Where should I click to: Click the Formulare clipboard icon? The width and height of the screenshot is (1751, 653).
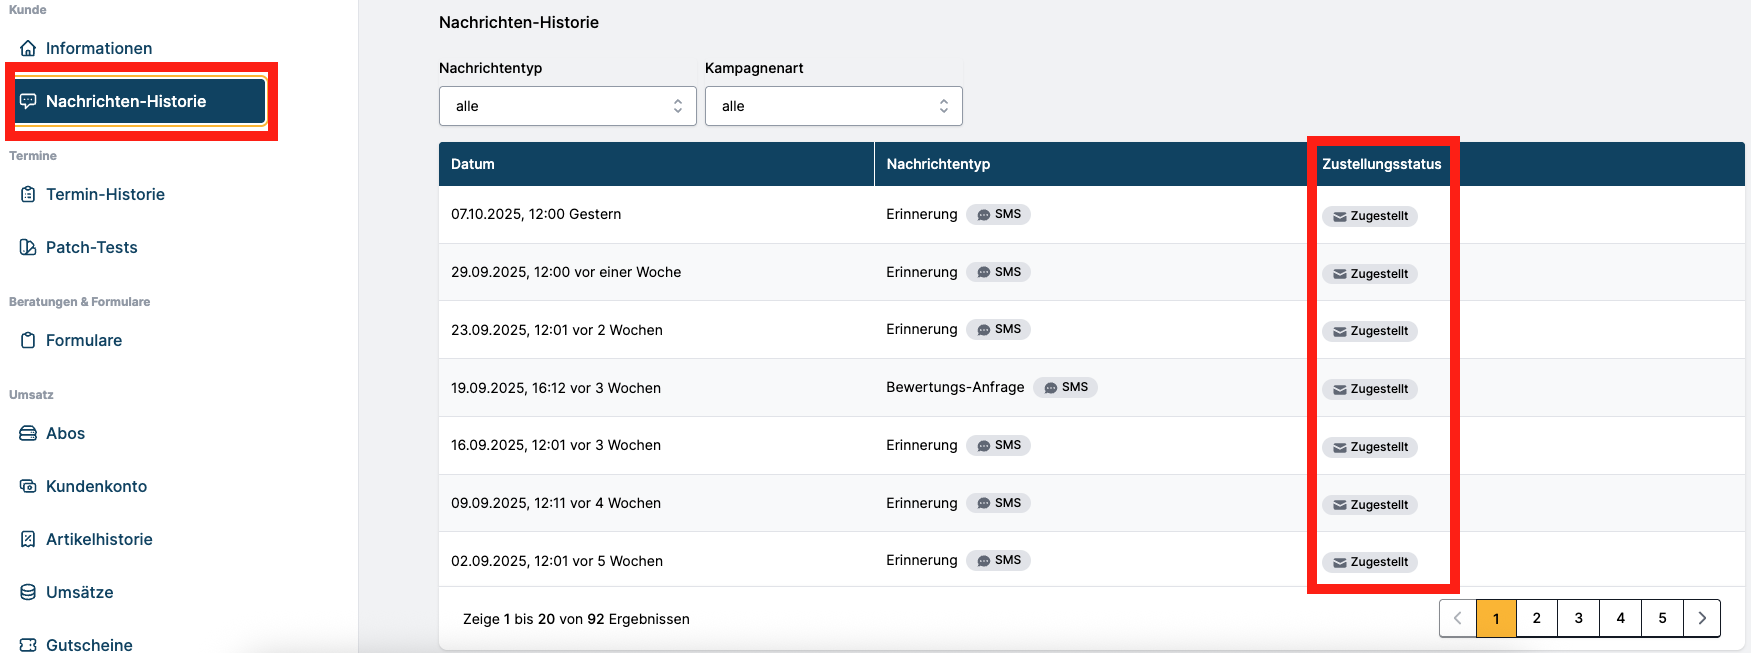28,340
